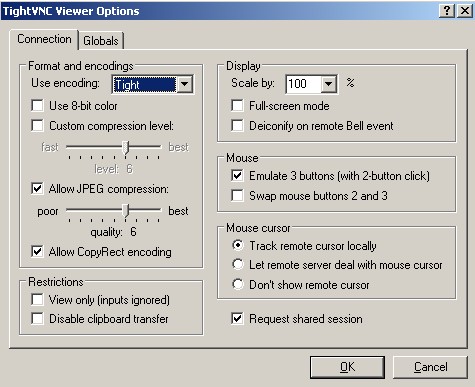
Task: Switch to the Globals tab
Action: pos(101,41)
